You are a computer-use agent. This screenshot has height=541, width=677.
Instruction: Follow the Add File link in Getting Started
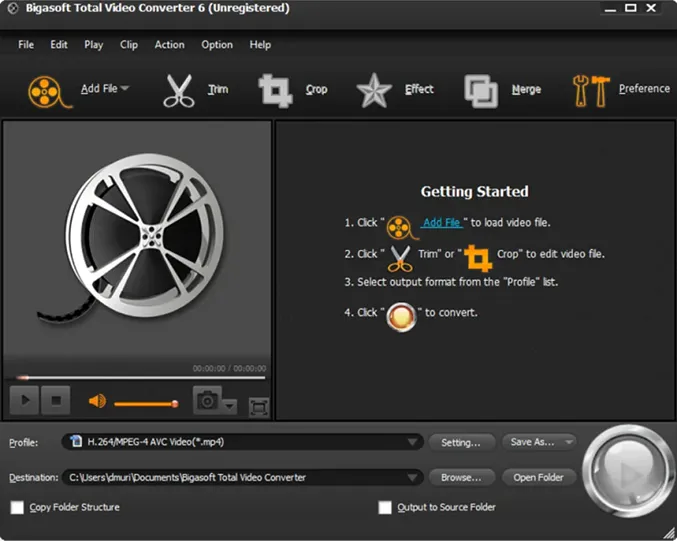point(441,222)
